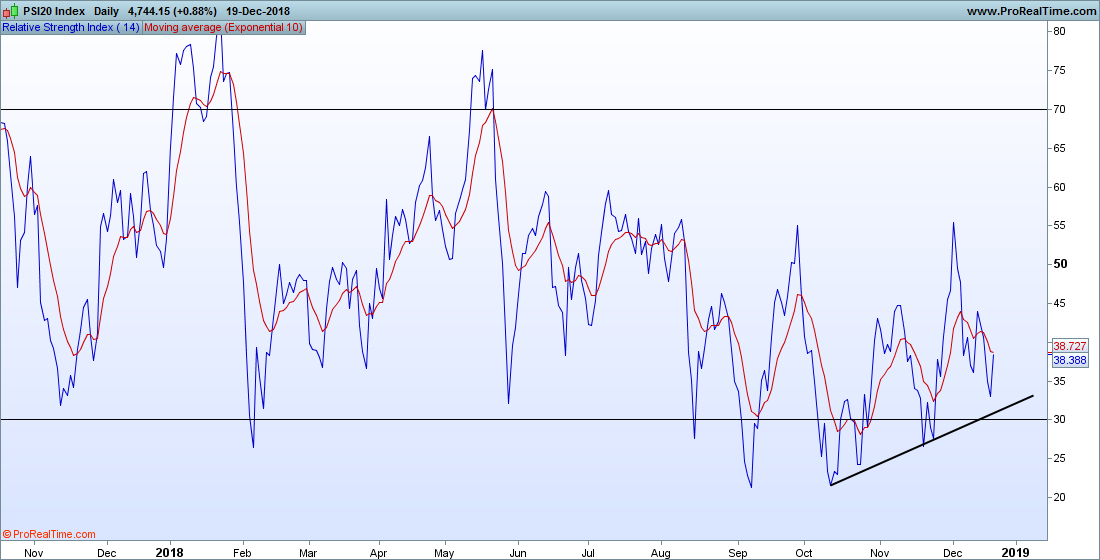The width and height of the screenshot is (1100, 560).
Task: Click the 80 level on the price scale
Action: point(1059,32)
